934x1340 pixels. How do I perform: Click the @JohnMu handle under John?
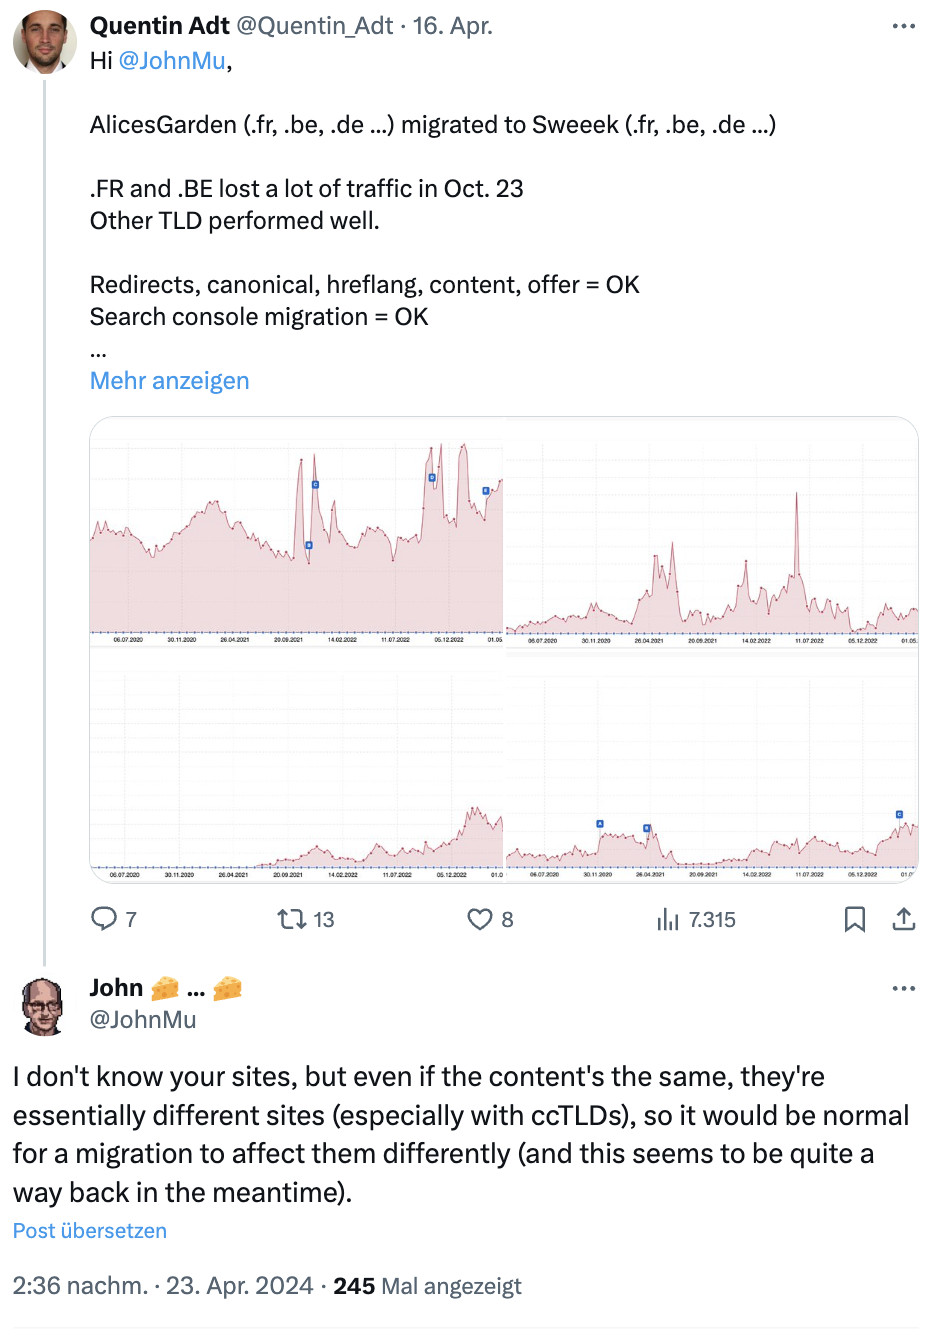(143, 1019)
